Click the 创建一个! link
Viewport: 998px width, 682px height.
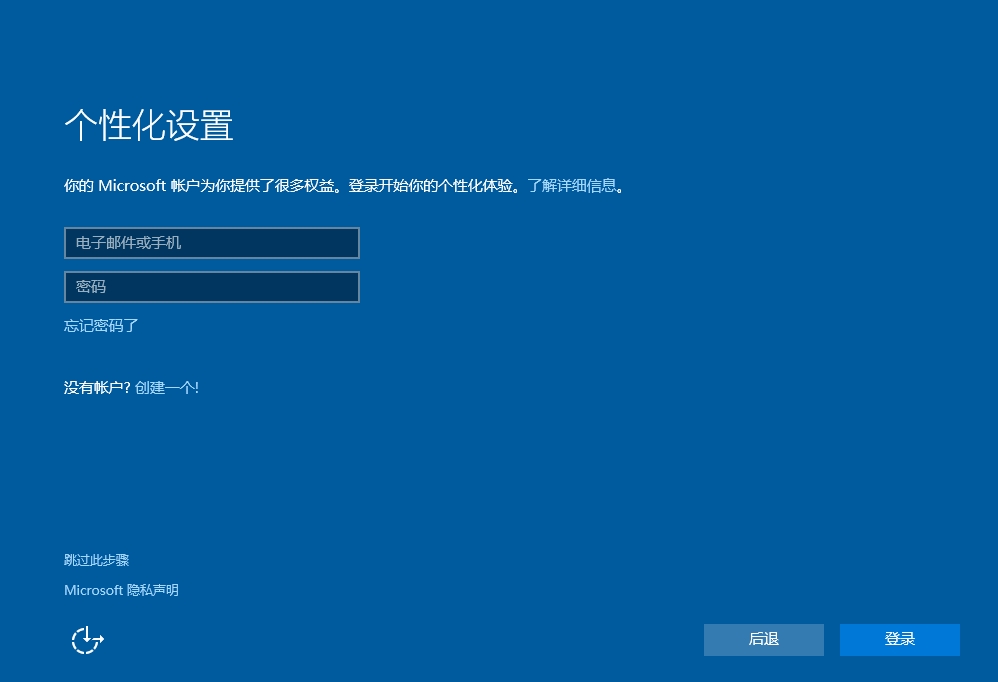(x=167, y=387)
